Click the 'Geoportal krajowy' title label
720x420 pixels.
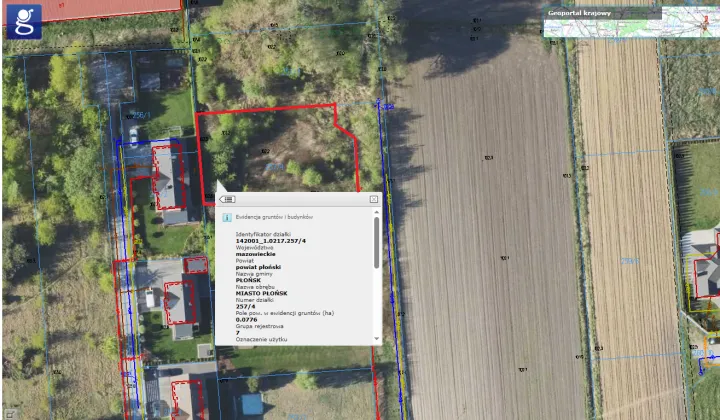579,13
